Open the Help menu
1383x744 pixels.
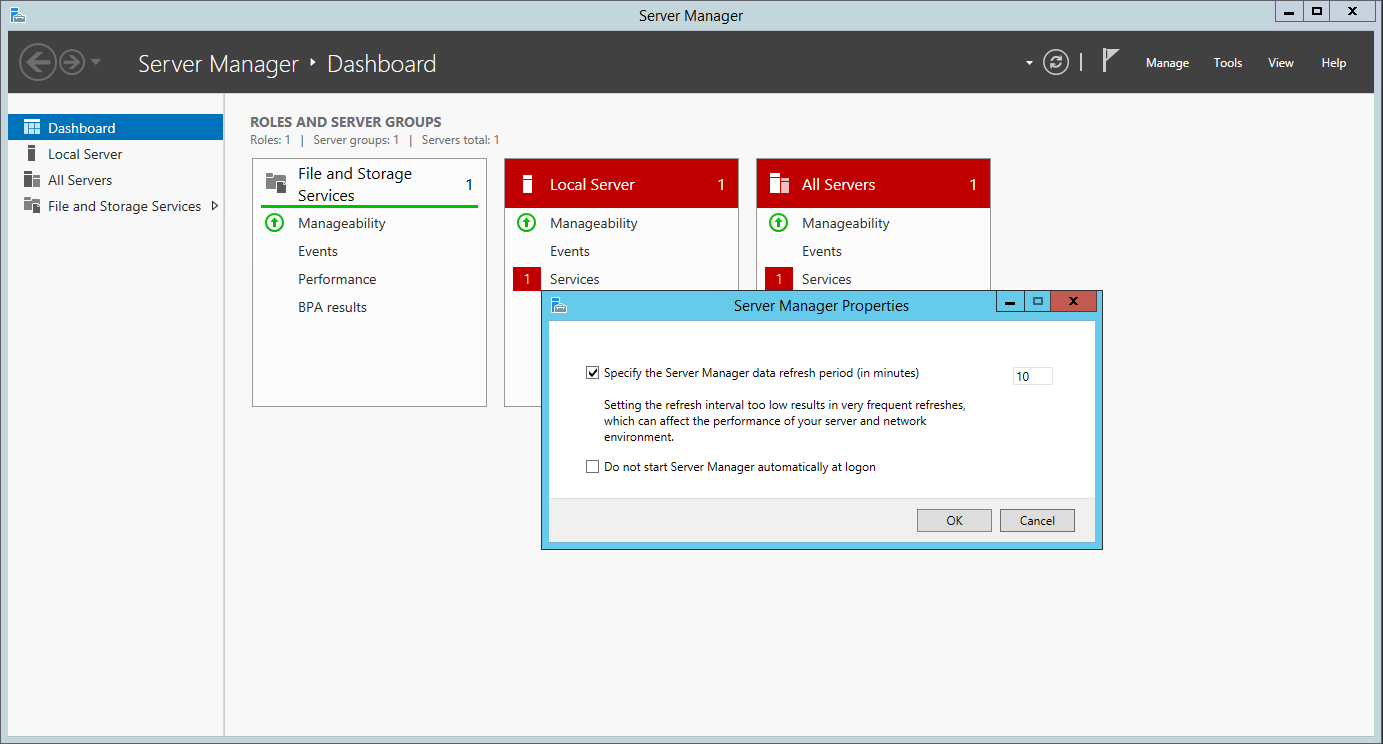tap(1334, 63)
